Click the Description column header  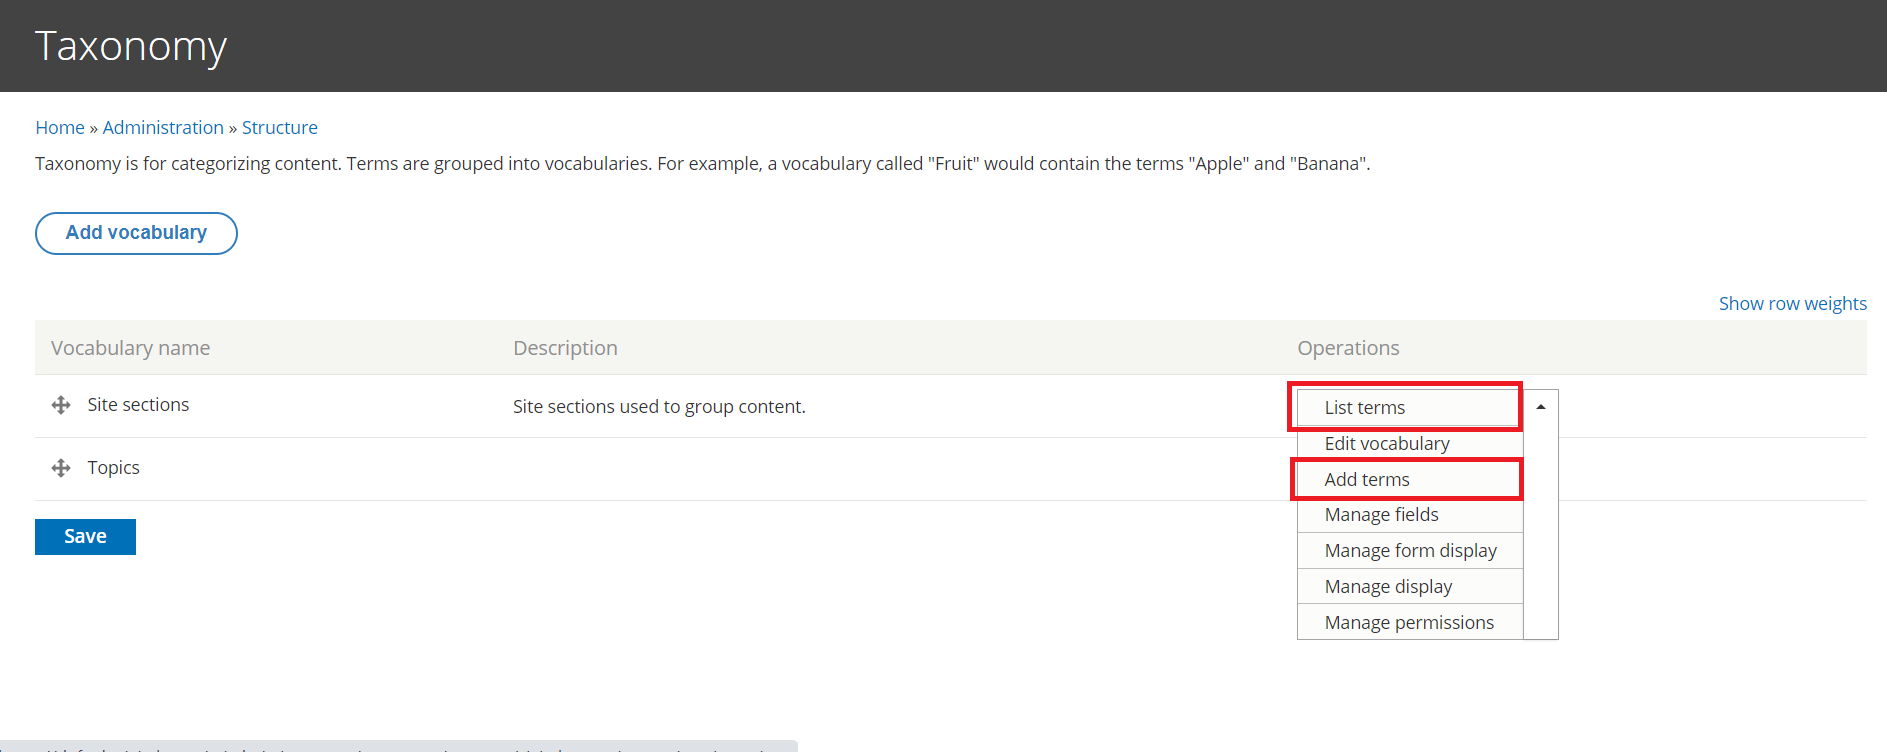tap(565, 348)
